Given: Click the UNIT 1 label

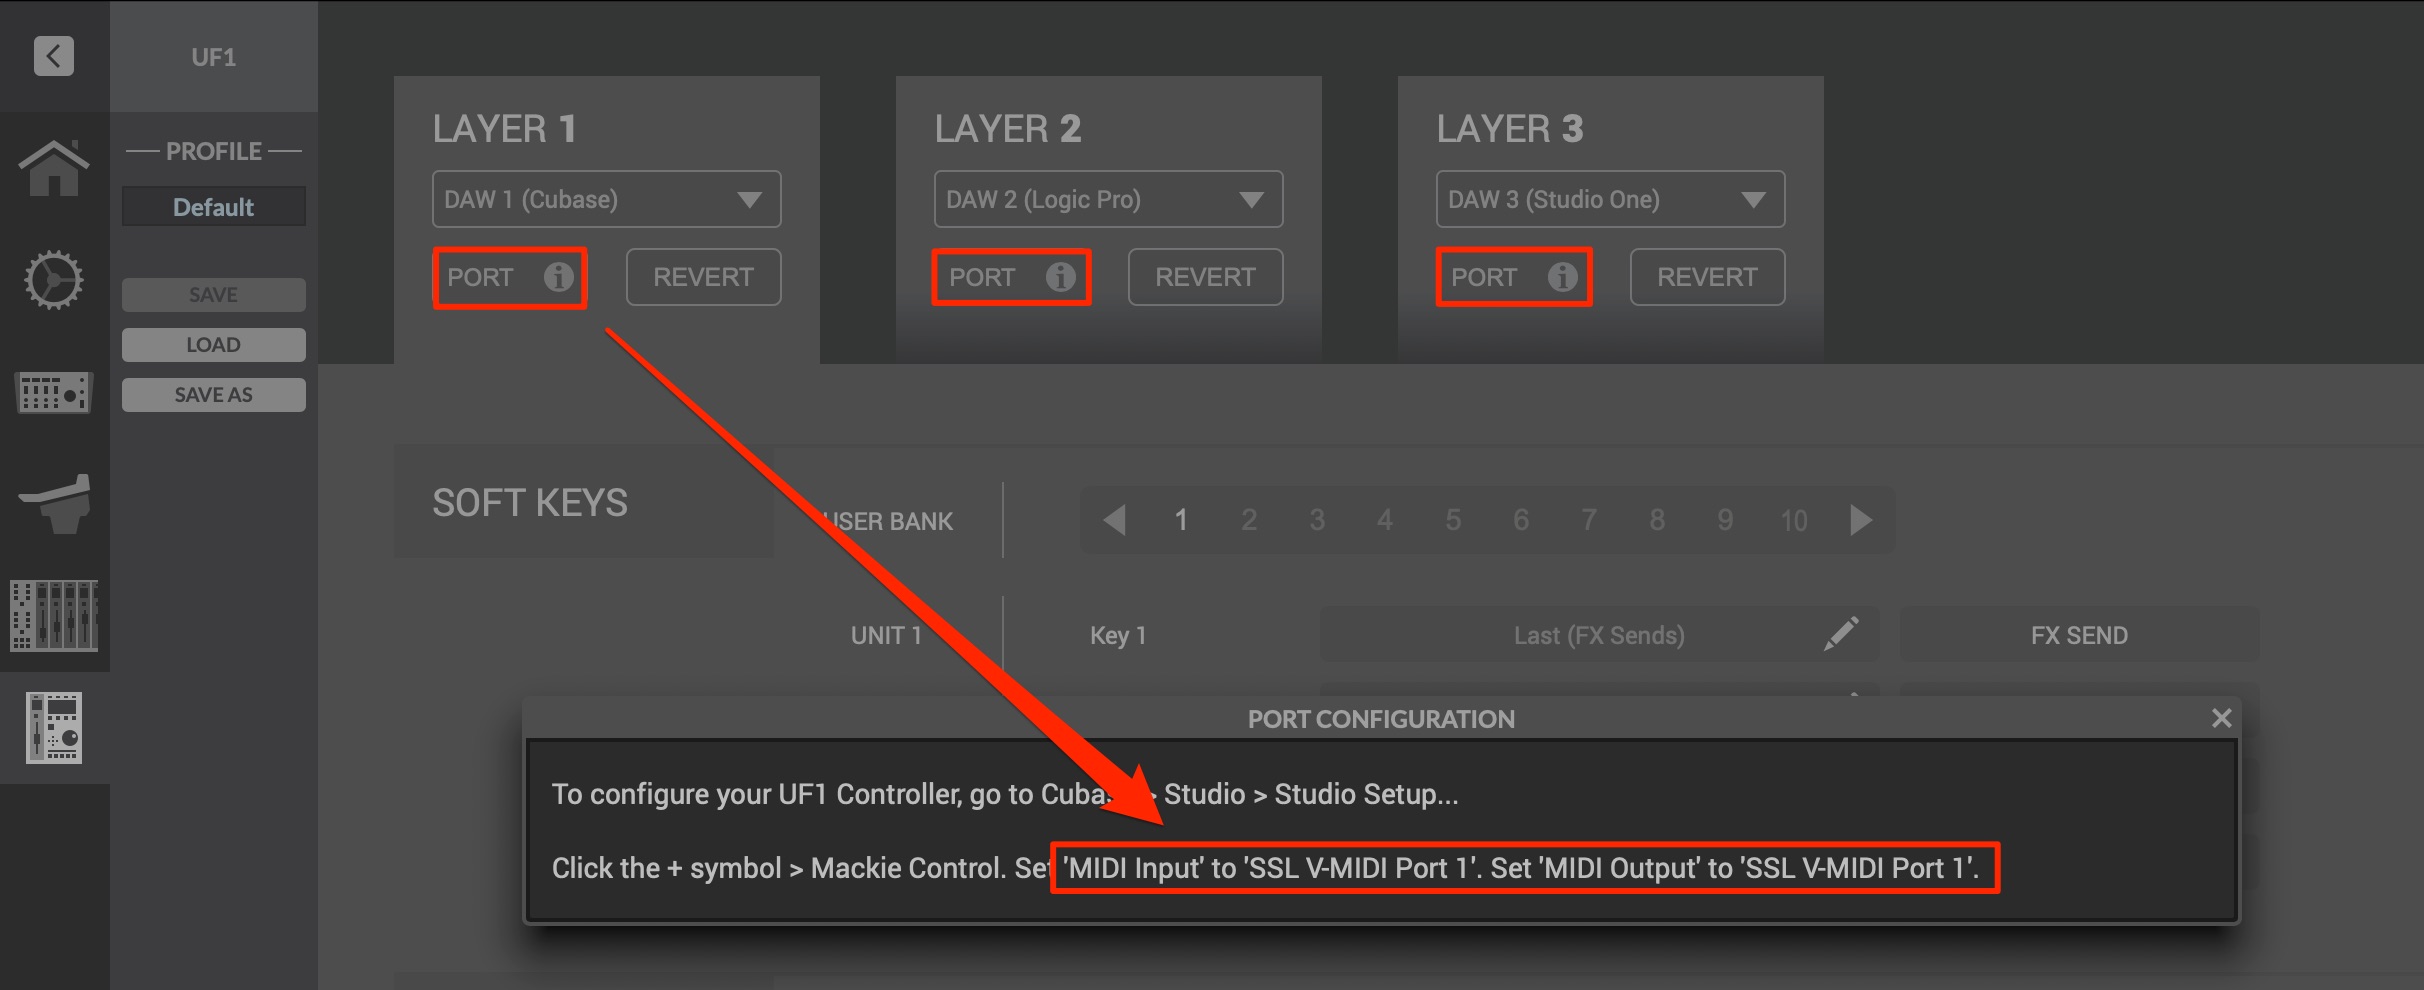Looking at the screenshot, I should (886, 635).
